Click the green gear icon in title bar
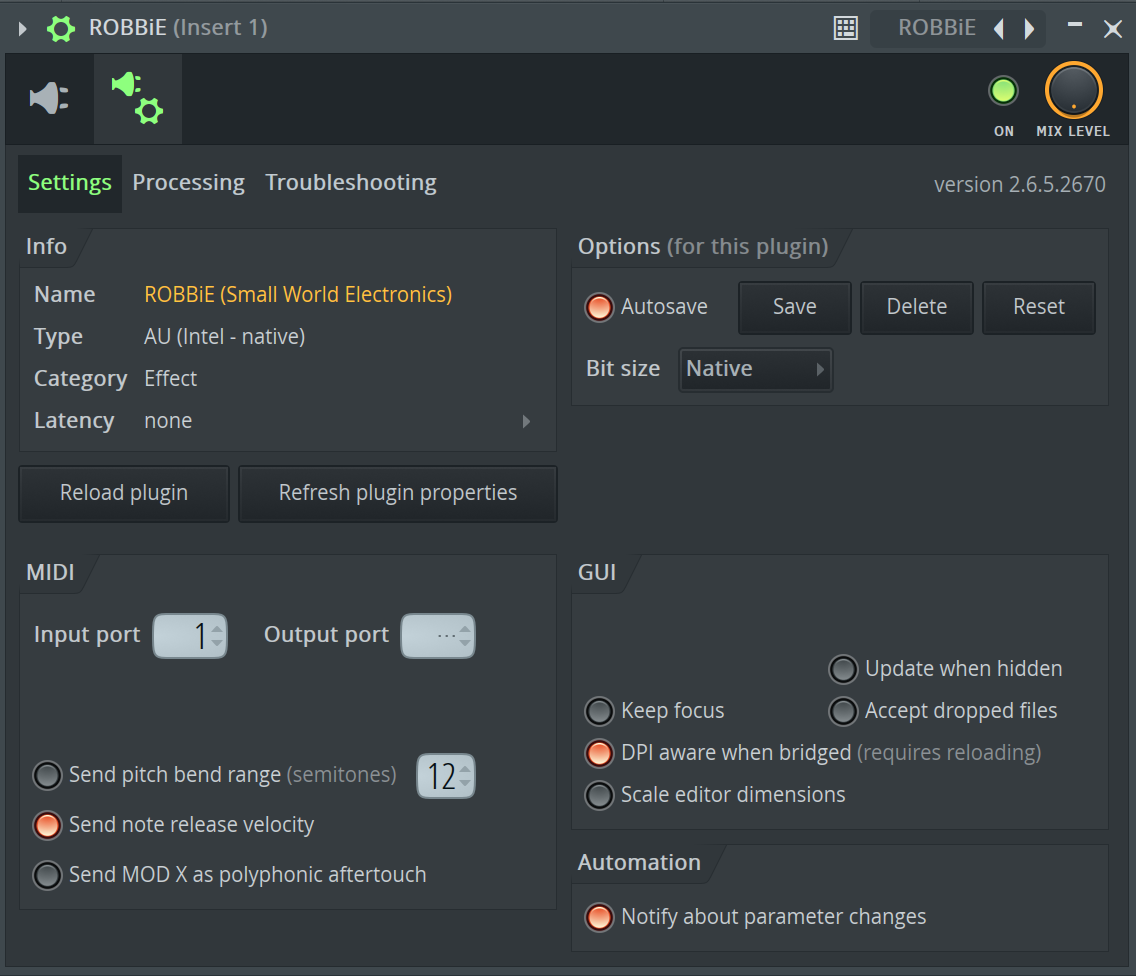 tap(61, 28)
